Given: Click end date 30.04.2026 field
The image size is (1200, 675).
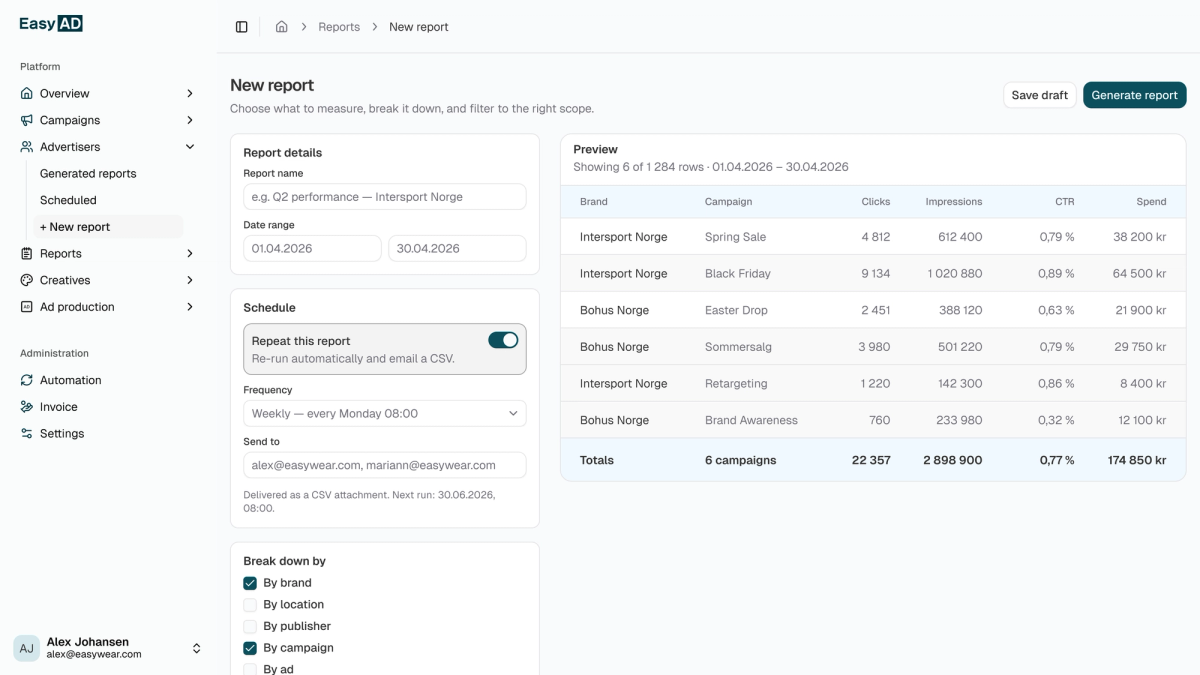Looking at the screenshot, I should [457, 248].
